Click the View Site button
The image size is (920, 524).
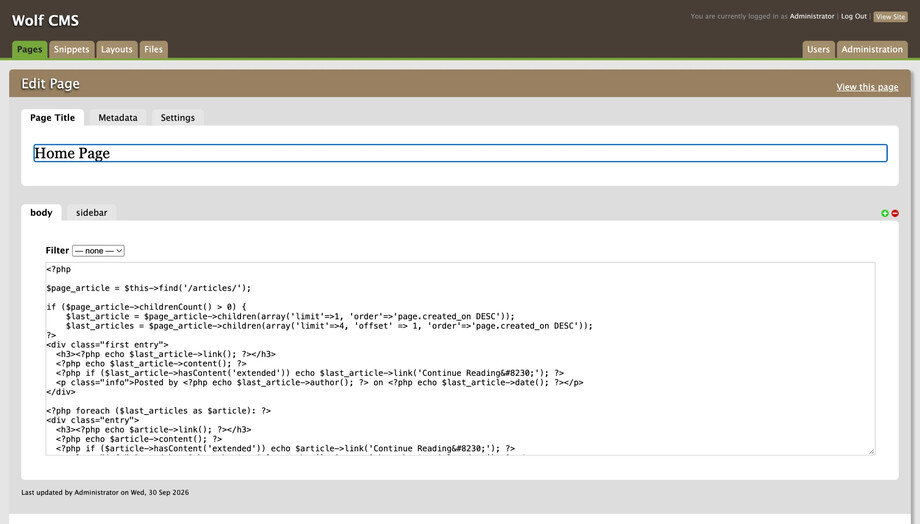(890, 17)
